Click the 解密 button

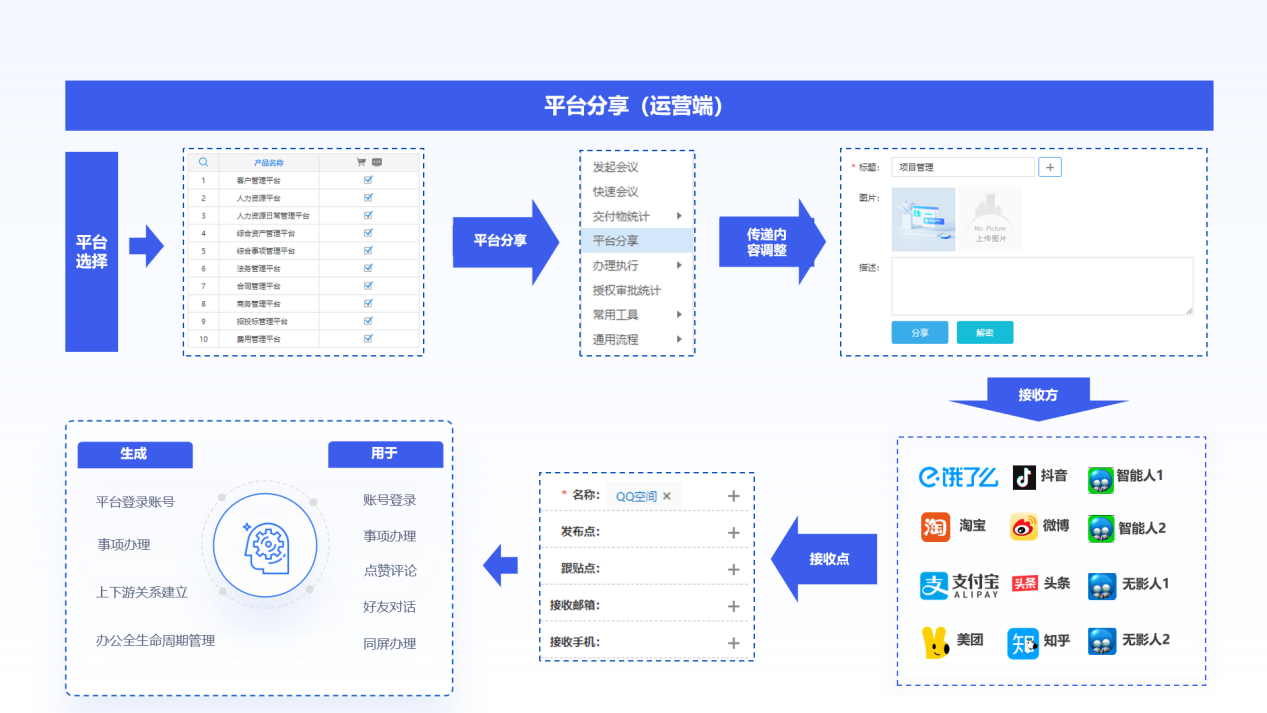click(984, 333)
